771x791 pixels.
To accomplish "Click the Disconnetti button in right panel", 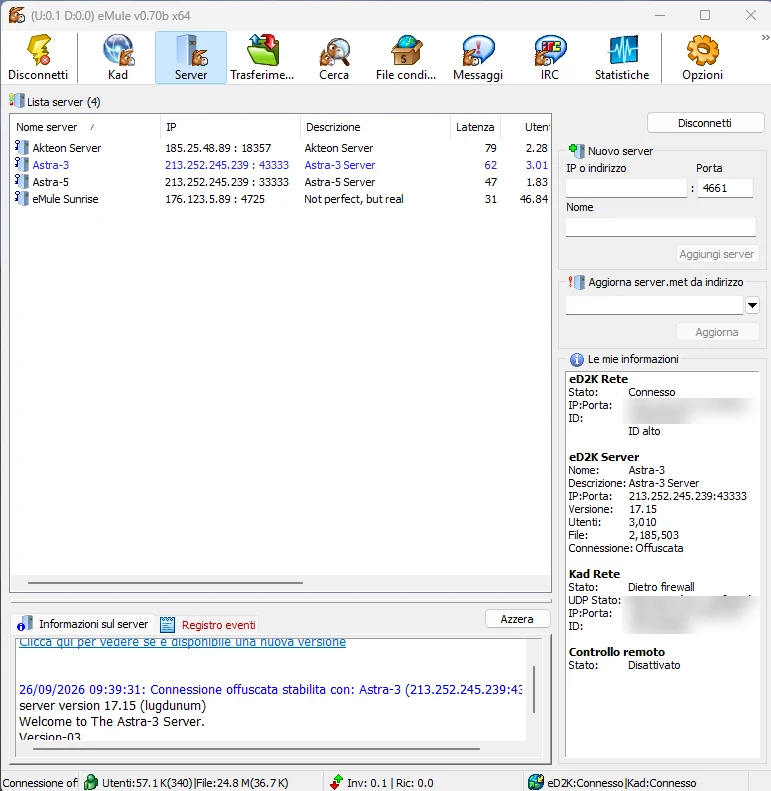I will point(705,123).
